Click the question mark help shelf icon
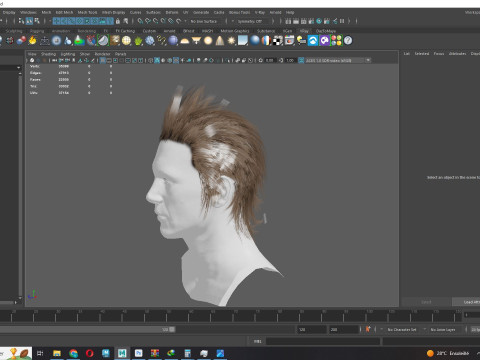This screenshot has width=480, height=360. 348,41
